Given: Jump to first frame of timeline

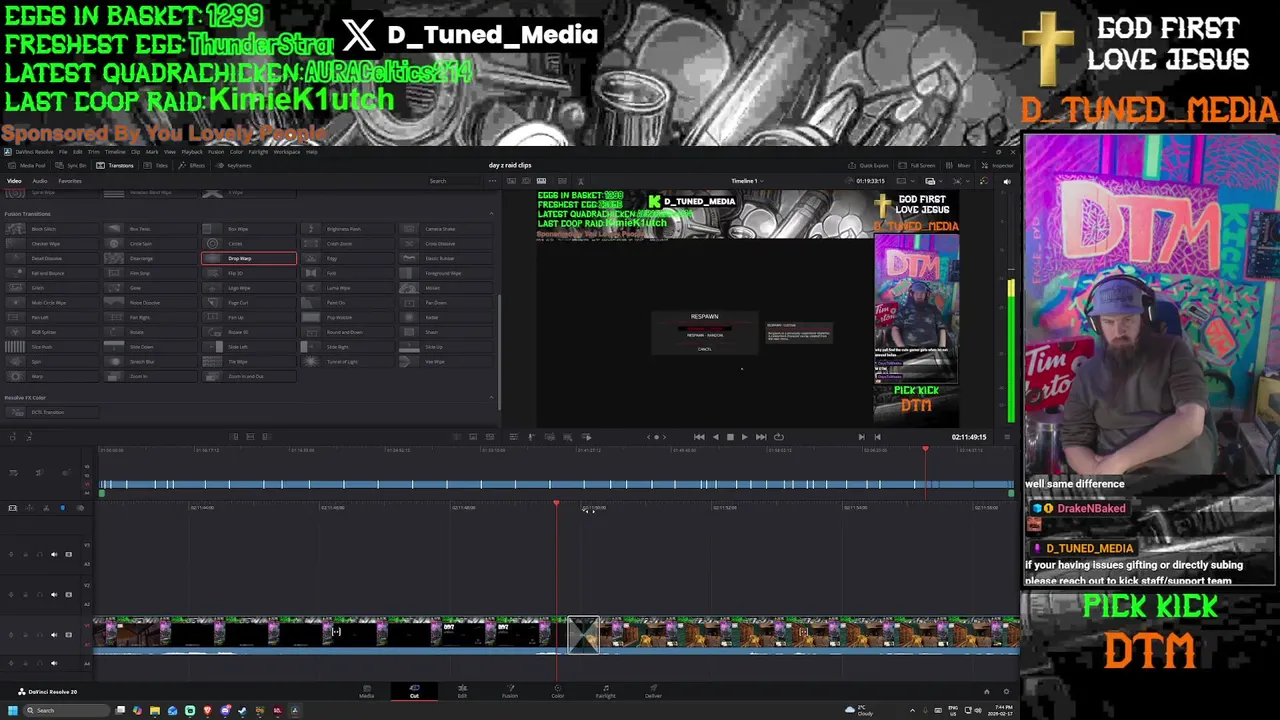Looking at the screenshot, I should 699,437.
